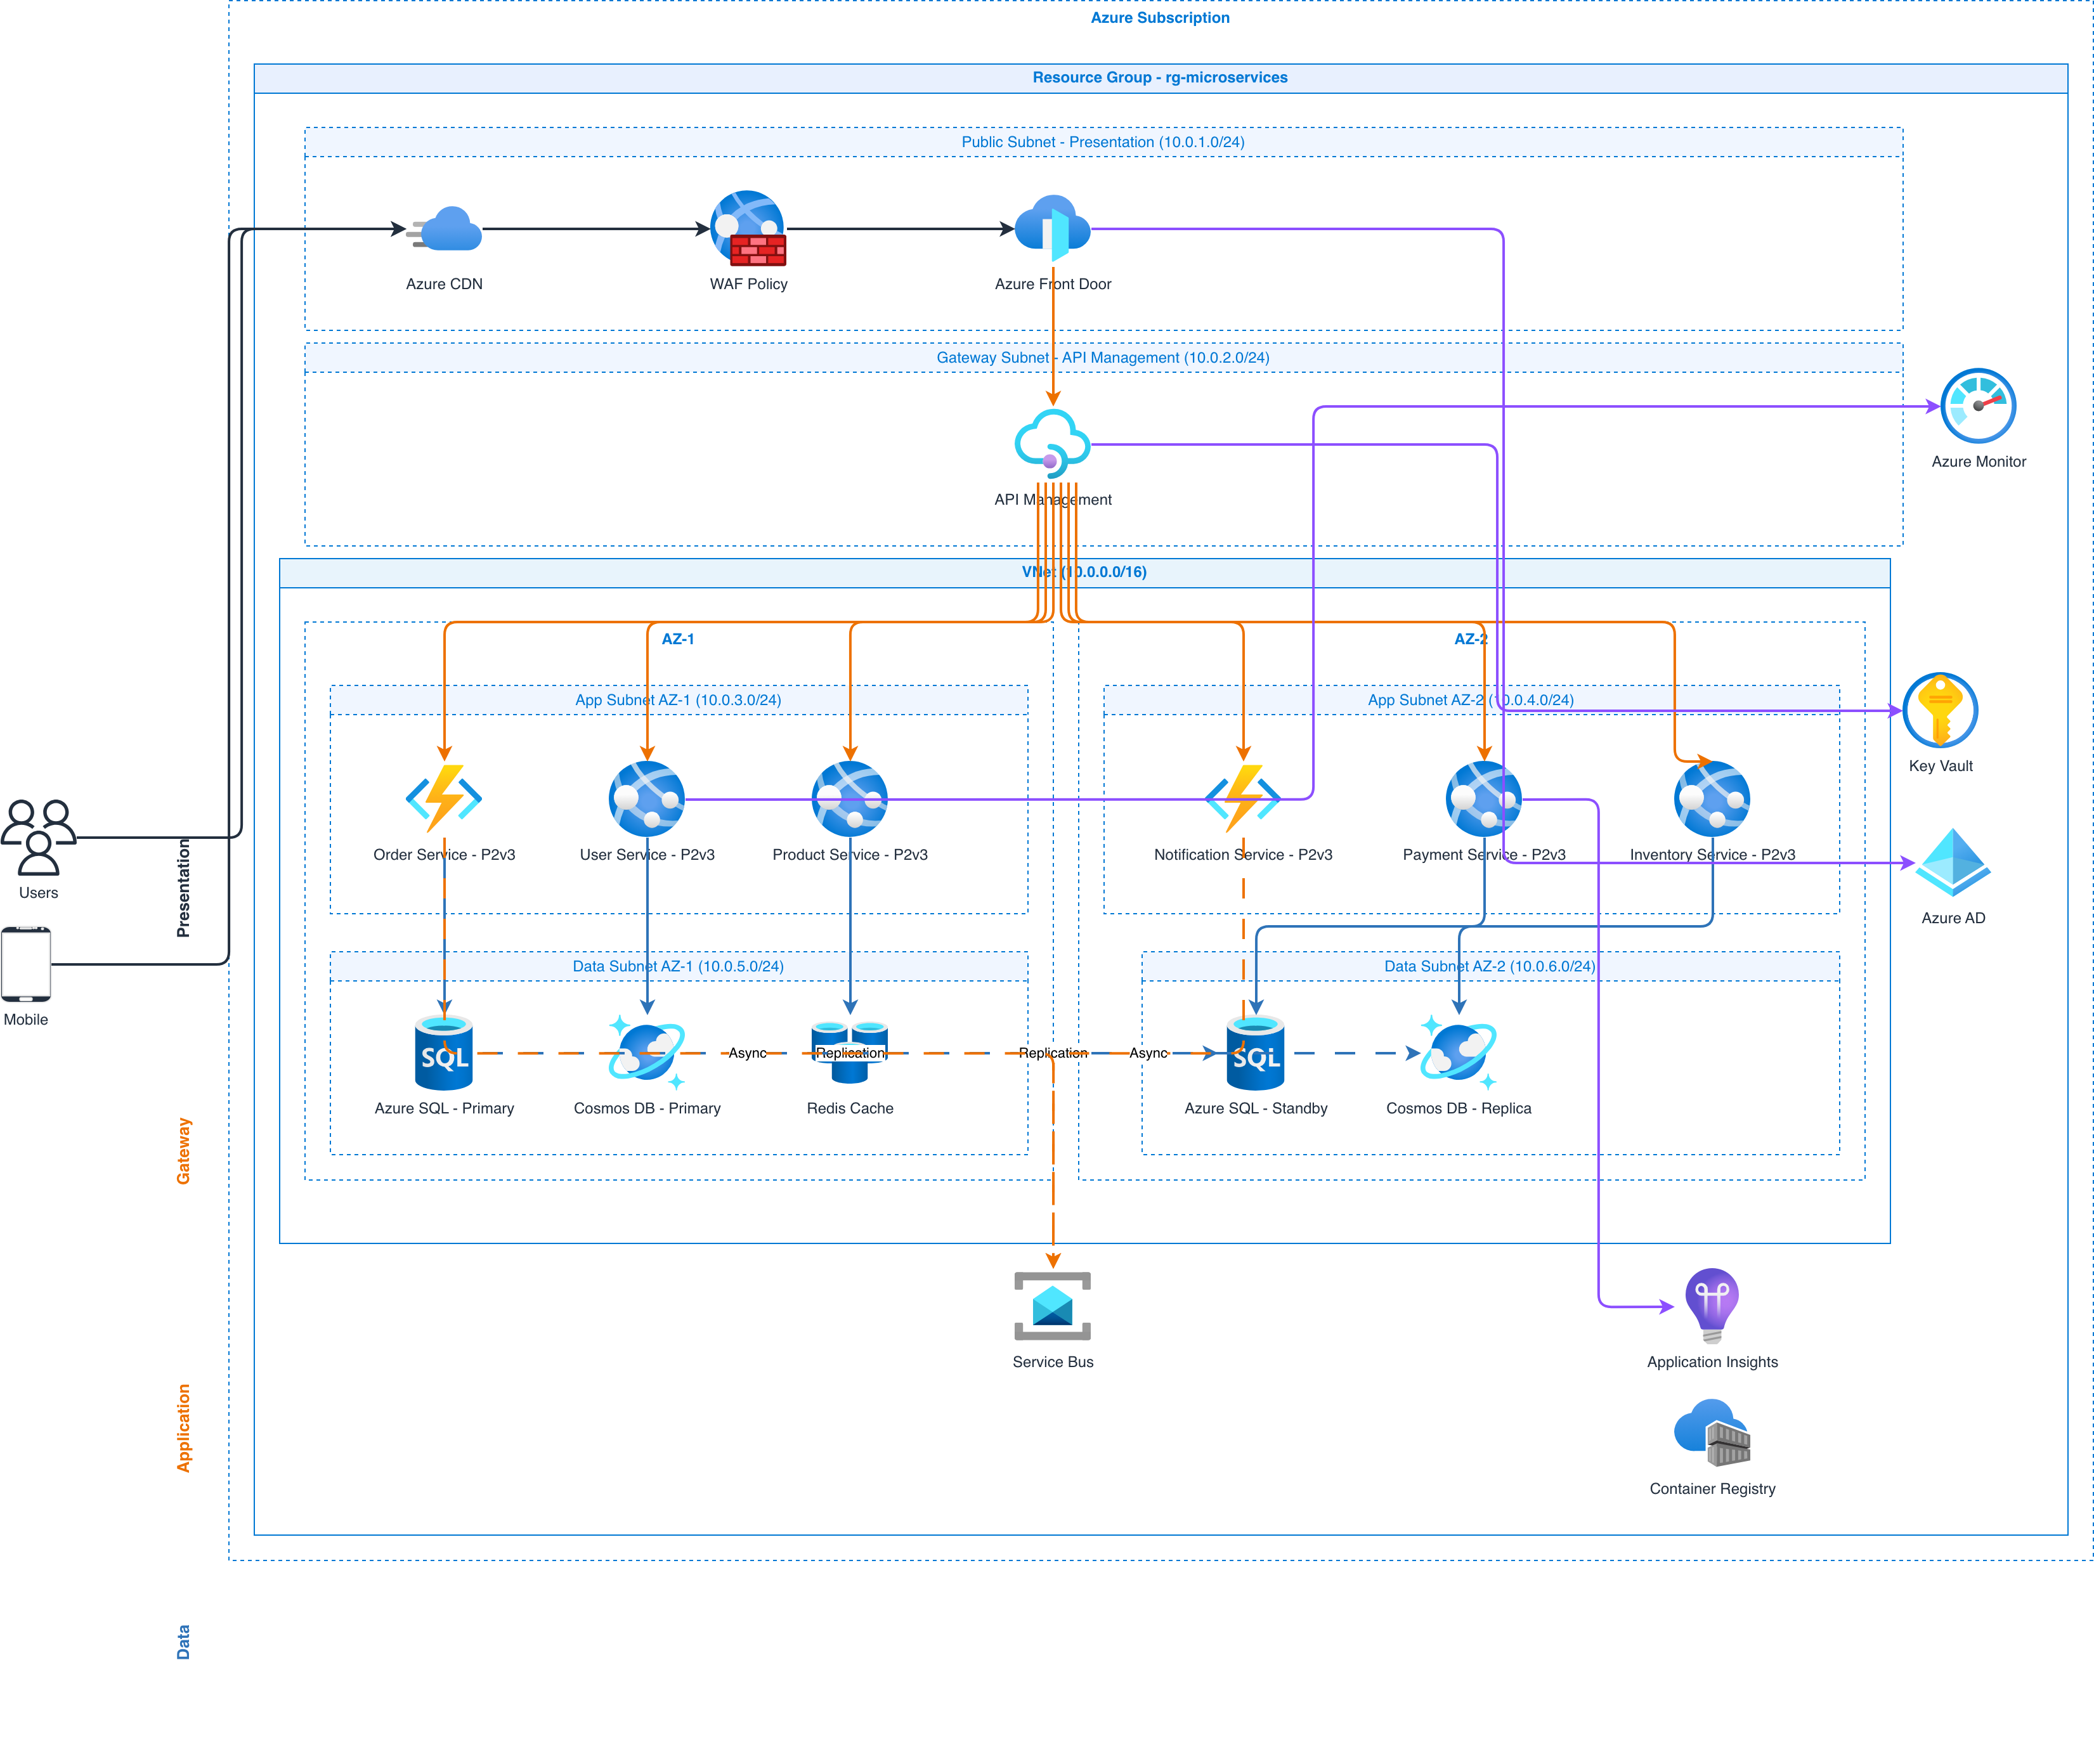Image resolution: width=2094 pixels, height=1764 pixels.
Task: Select the AZ-1 zone label
Action: (x=678, y=639)
